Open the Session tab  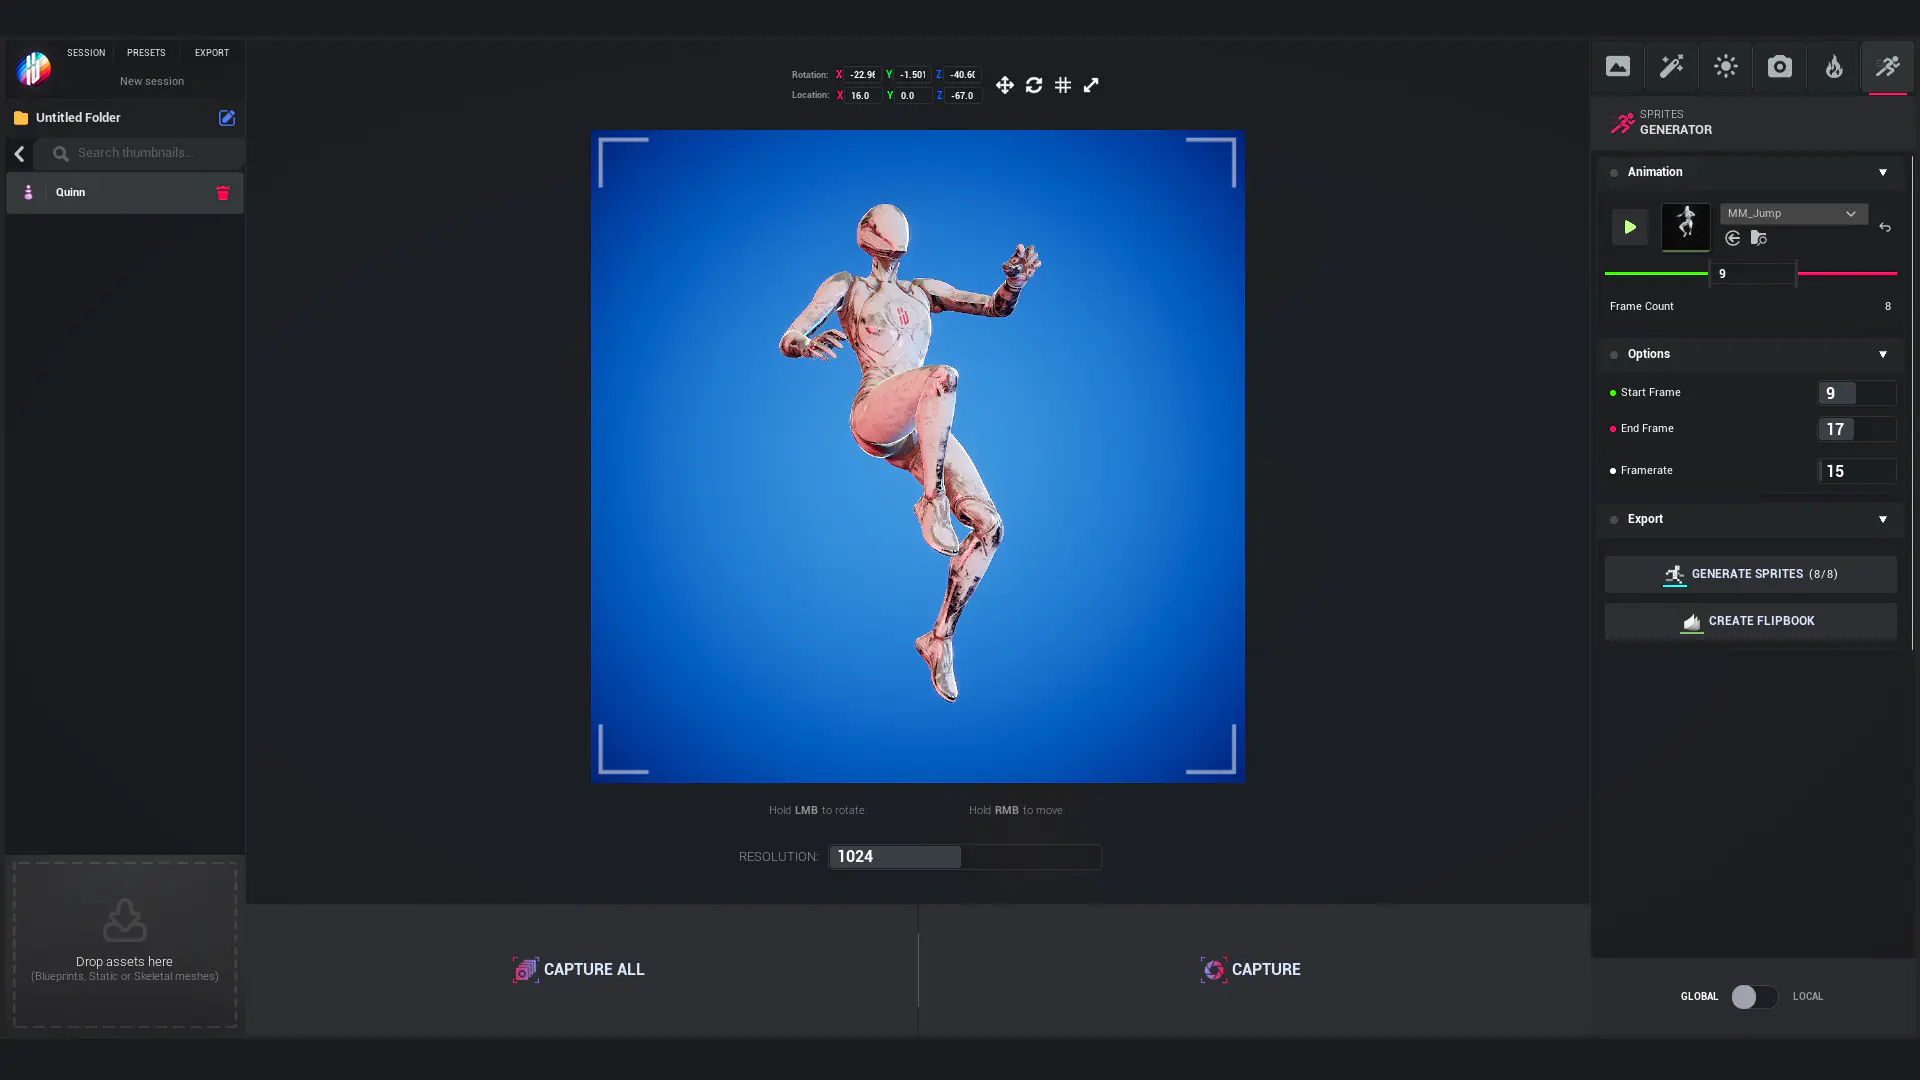click(86, 53)
